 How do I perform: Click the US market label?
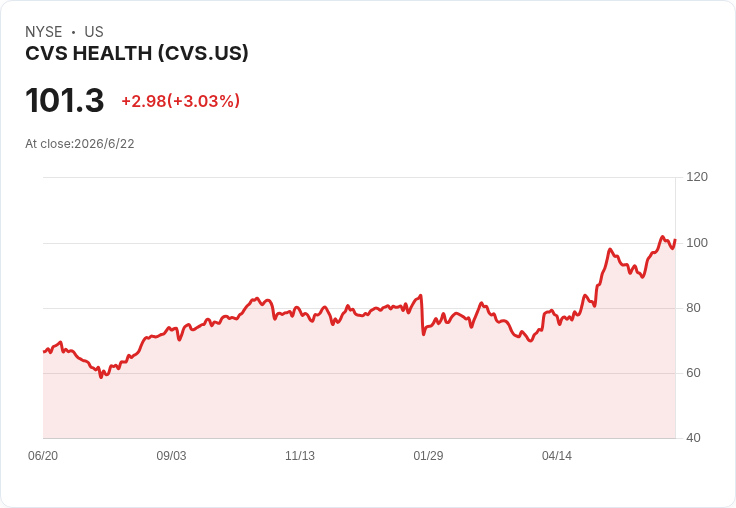(x=94, y=32)
